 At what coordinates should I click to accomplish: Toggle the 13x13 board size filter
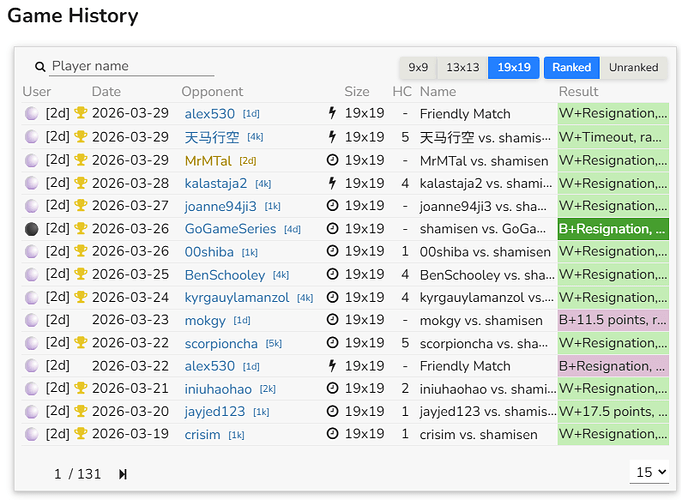click(x=463, y=68)
